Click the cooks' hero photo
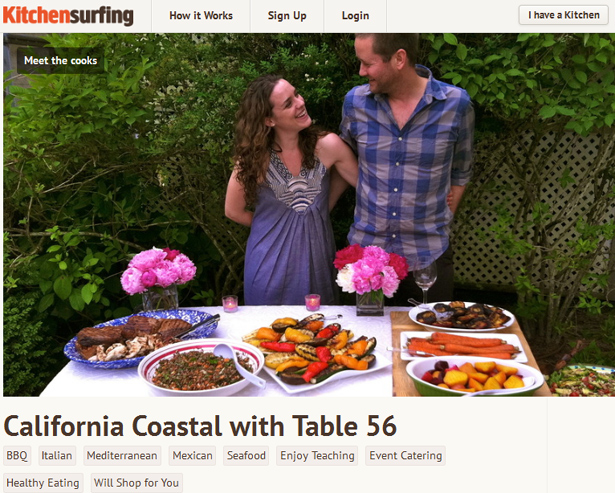Screen dimensions: 615x493 [309, 215]
